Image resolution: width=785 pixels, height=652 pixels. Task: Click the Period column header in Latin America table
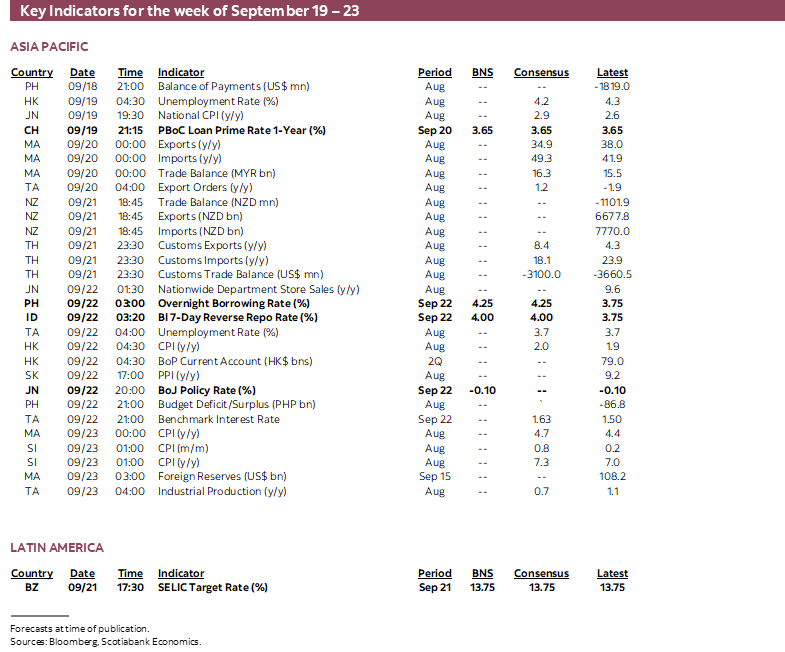pos(434,573)
